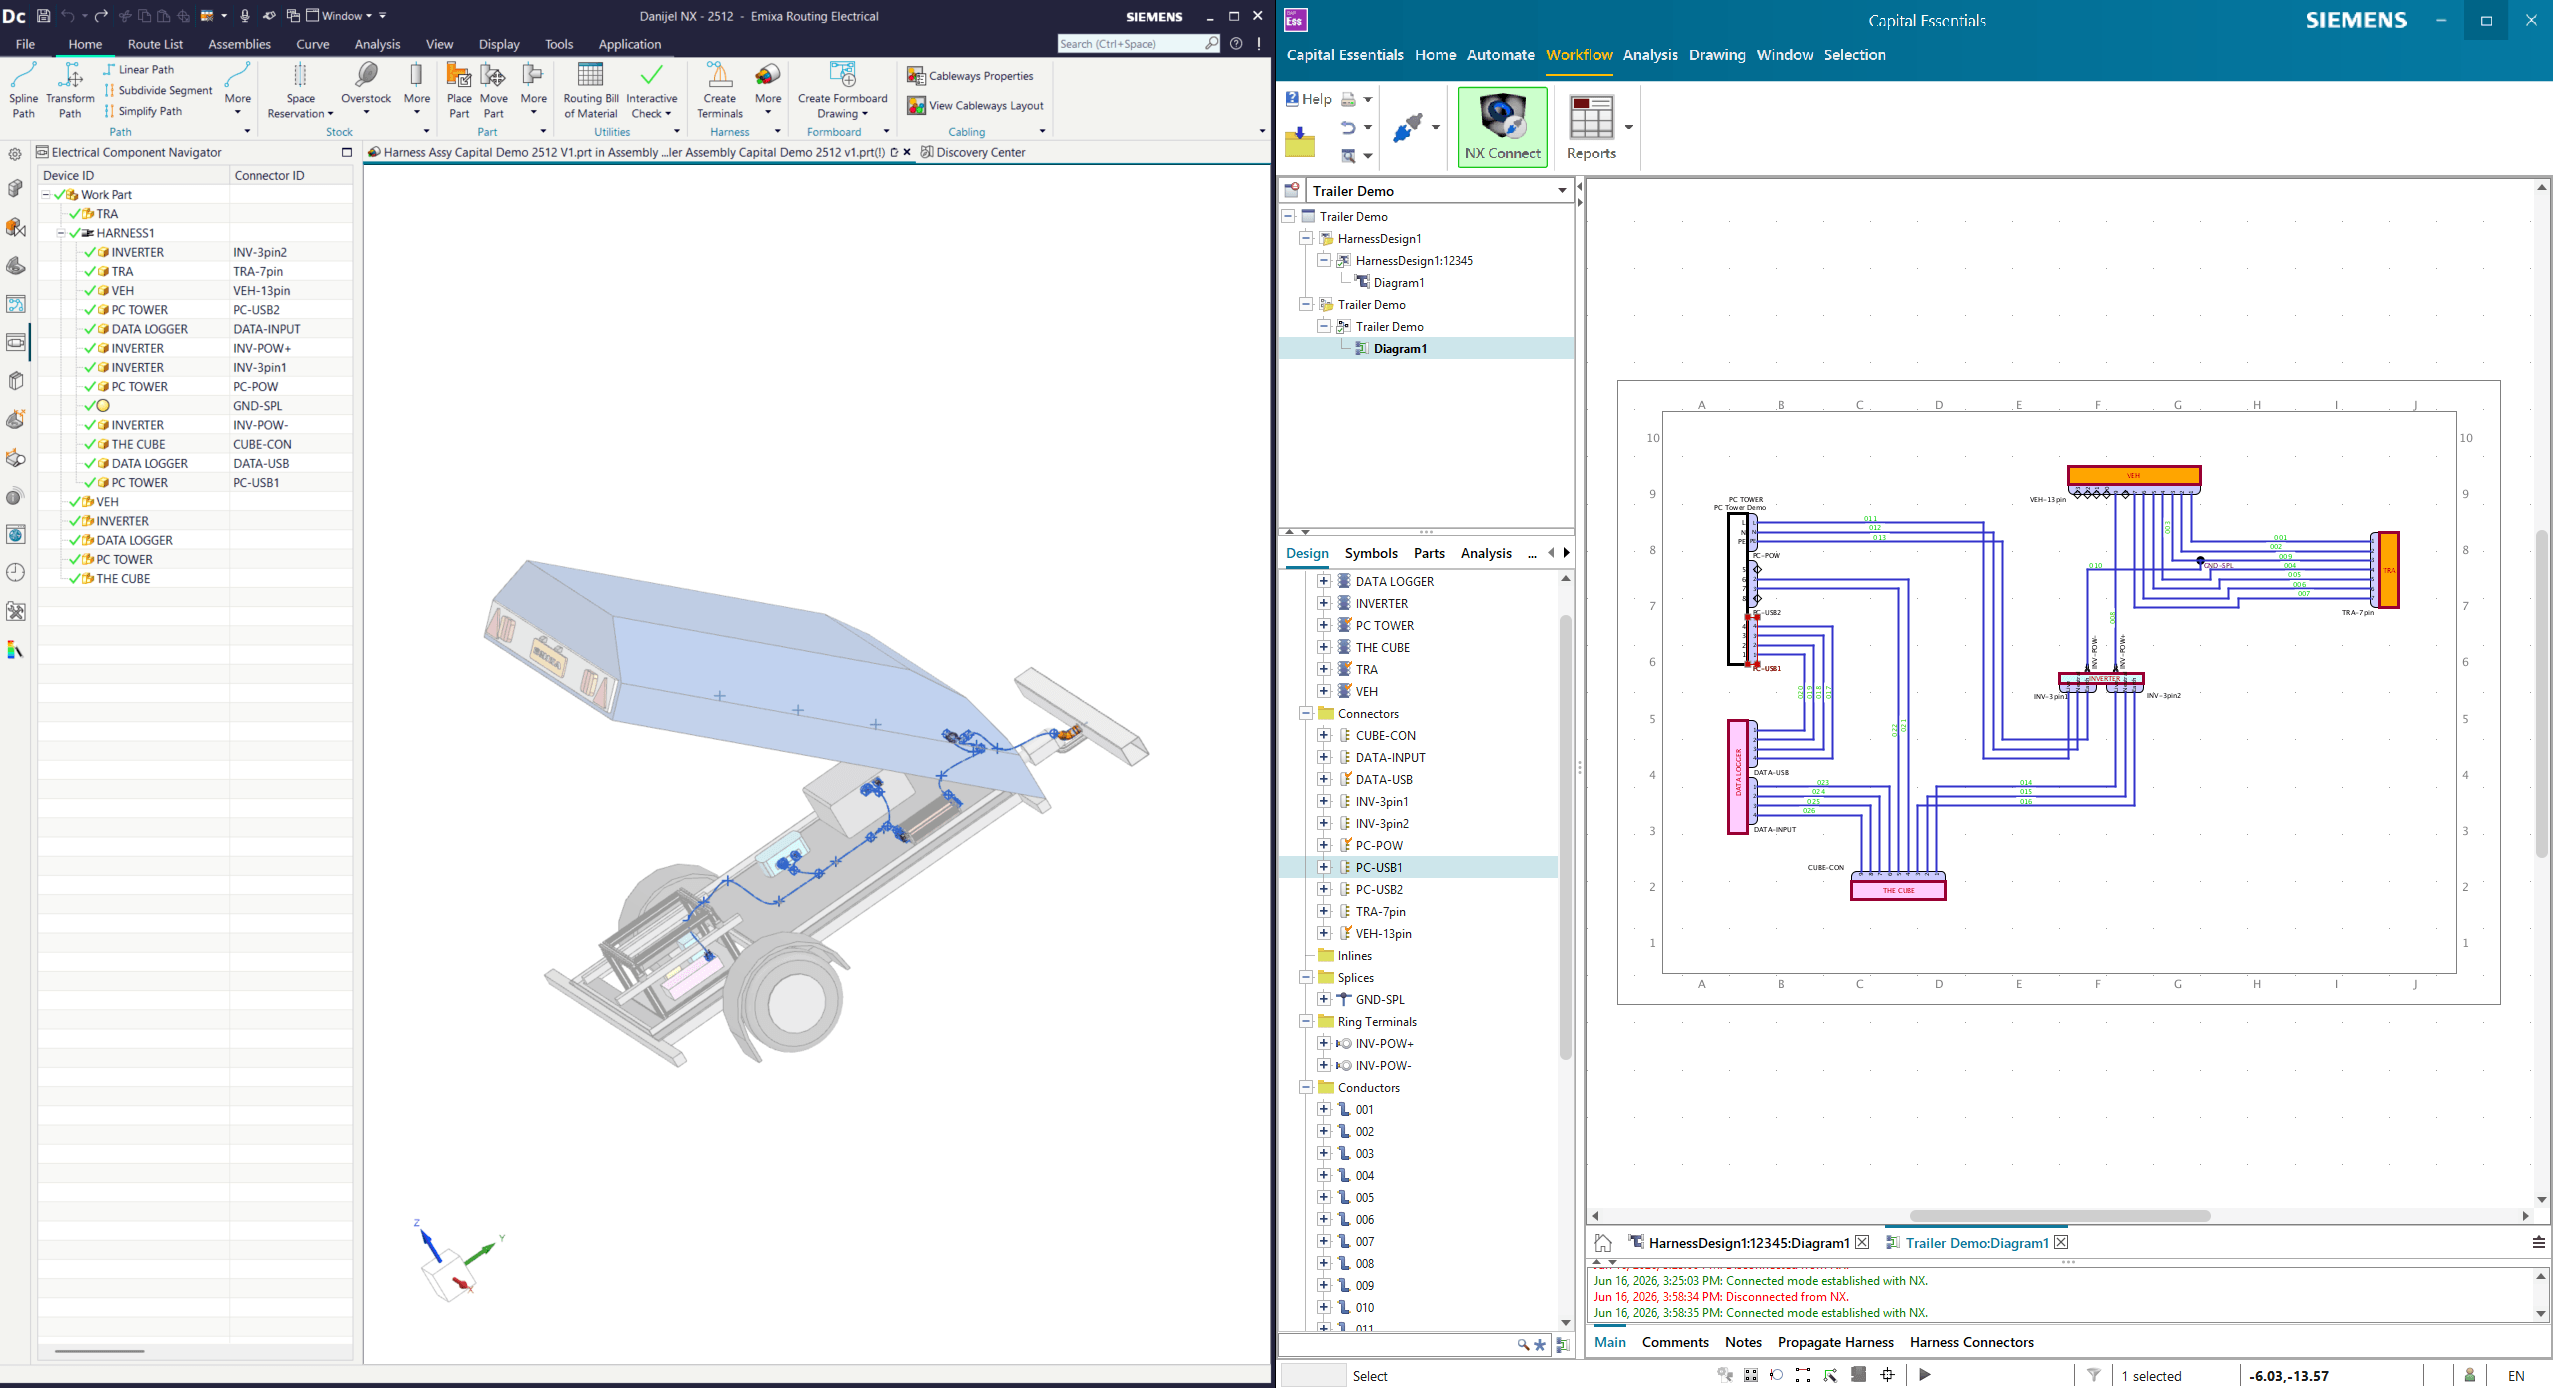The height and width of the screenshot is (1388, 2553).
Task: Switch to the Symbols tab
Action: click(x=1371, y=553)
